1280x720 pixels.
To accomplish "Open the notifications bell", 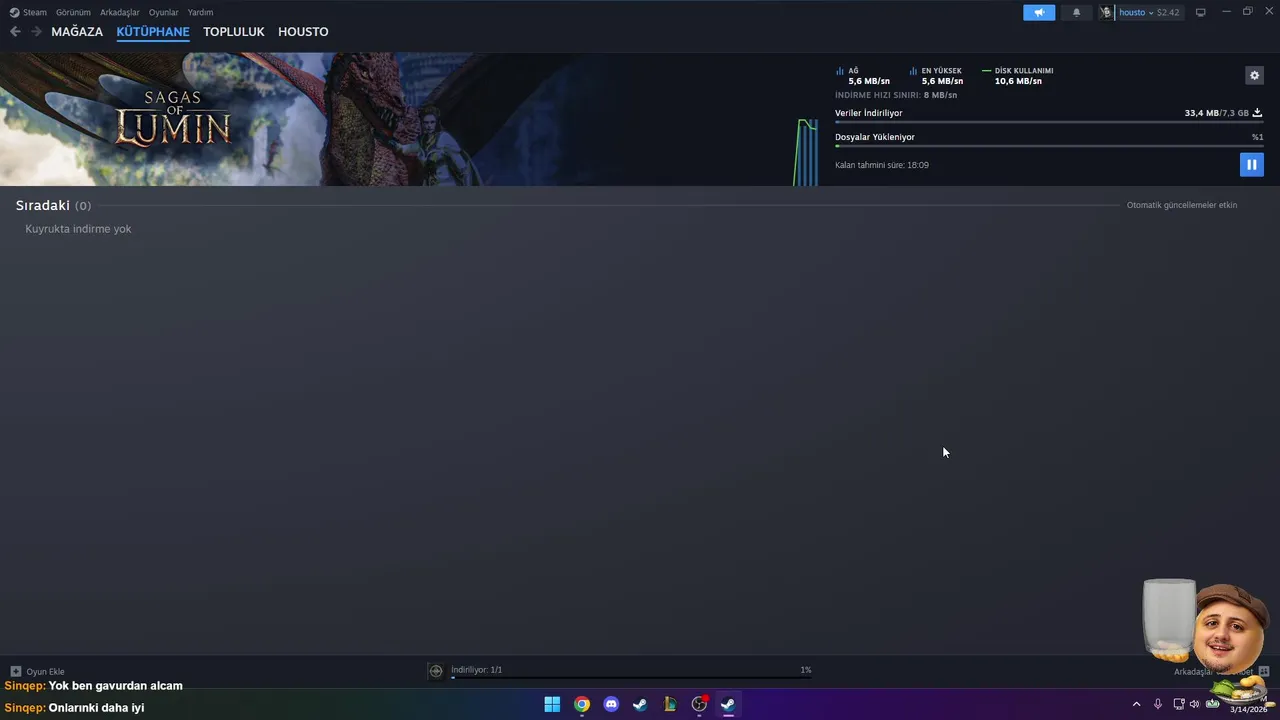I will point(1076,12).
